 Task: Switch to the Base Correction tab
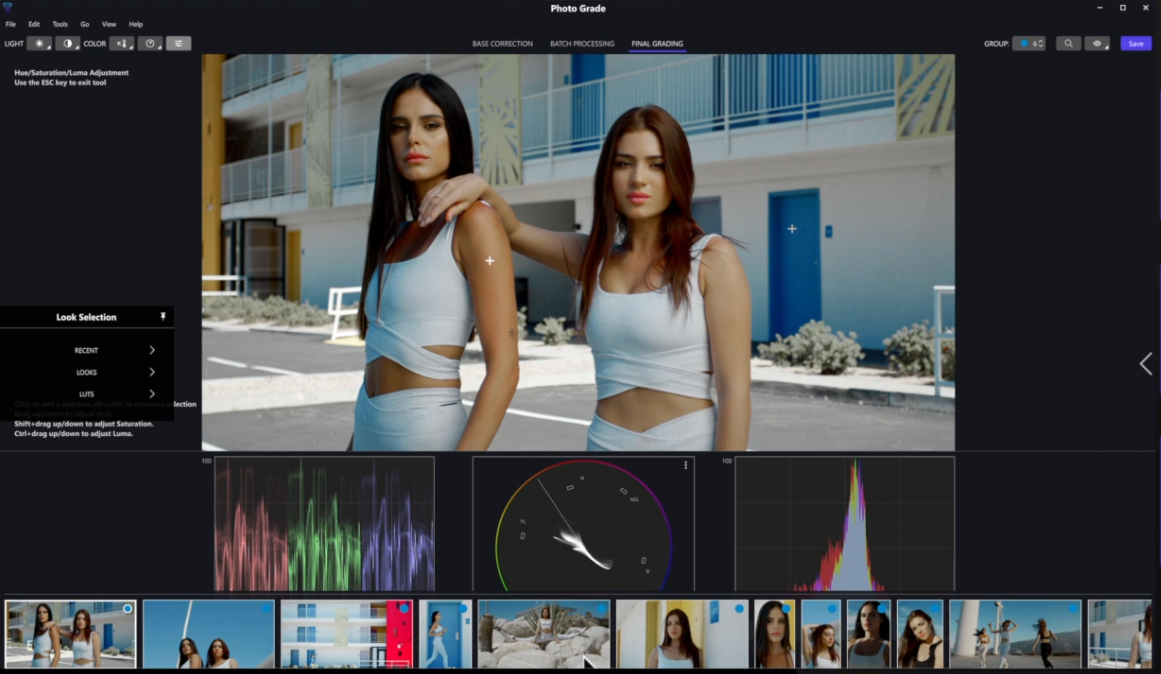[x=502, y=44]
